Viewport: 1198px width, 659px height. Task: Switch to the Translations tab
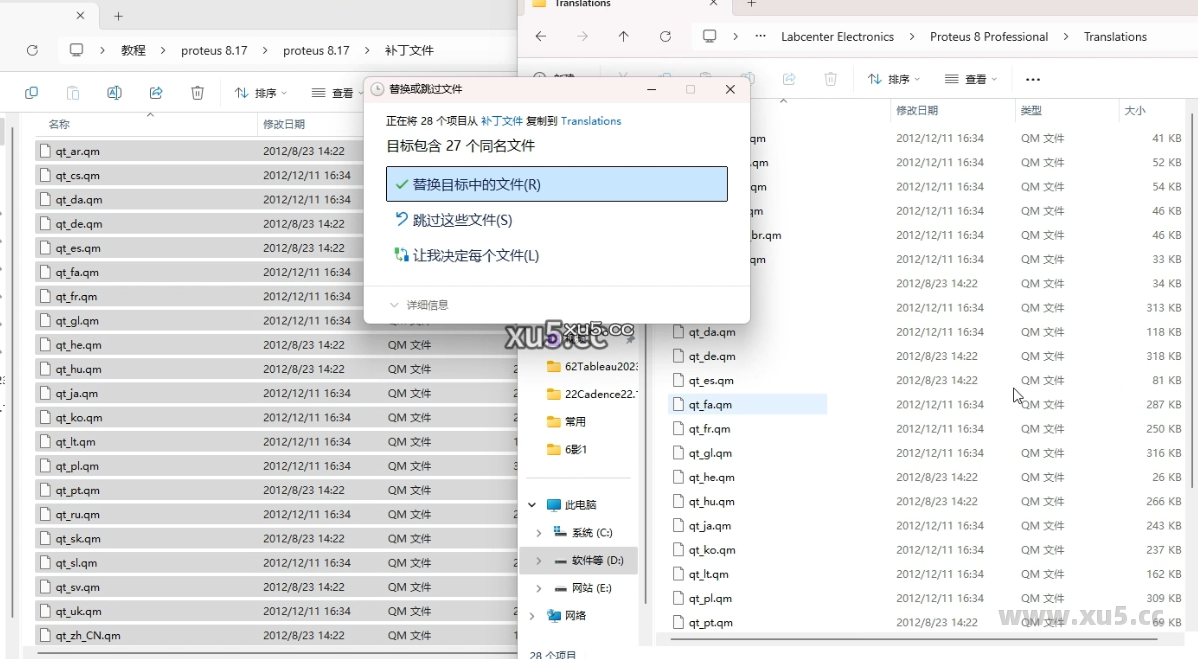click(x=586, y=5)
